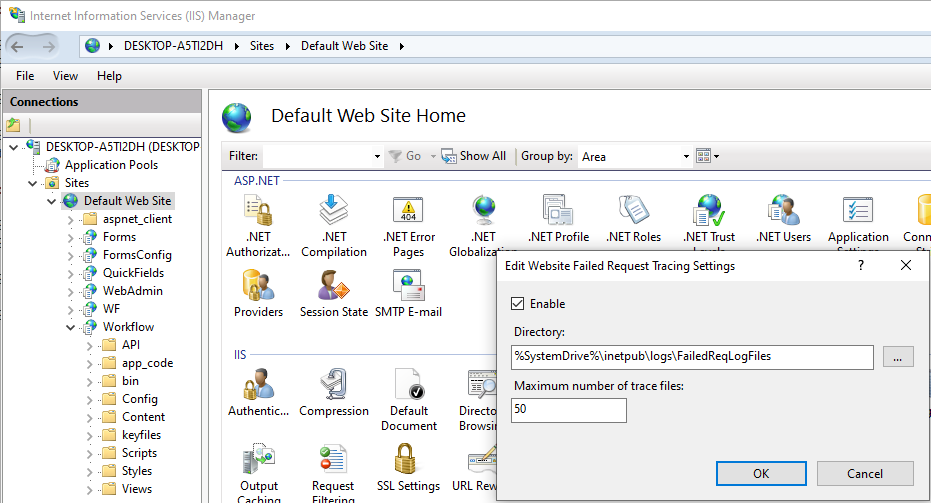Open the Help menu
Image resolution: width=931 pixels, height=503 pixels.
pos(109,76)
